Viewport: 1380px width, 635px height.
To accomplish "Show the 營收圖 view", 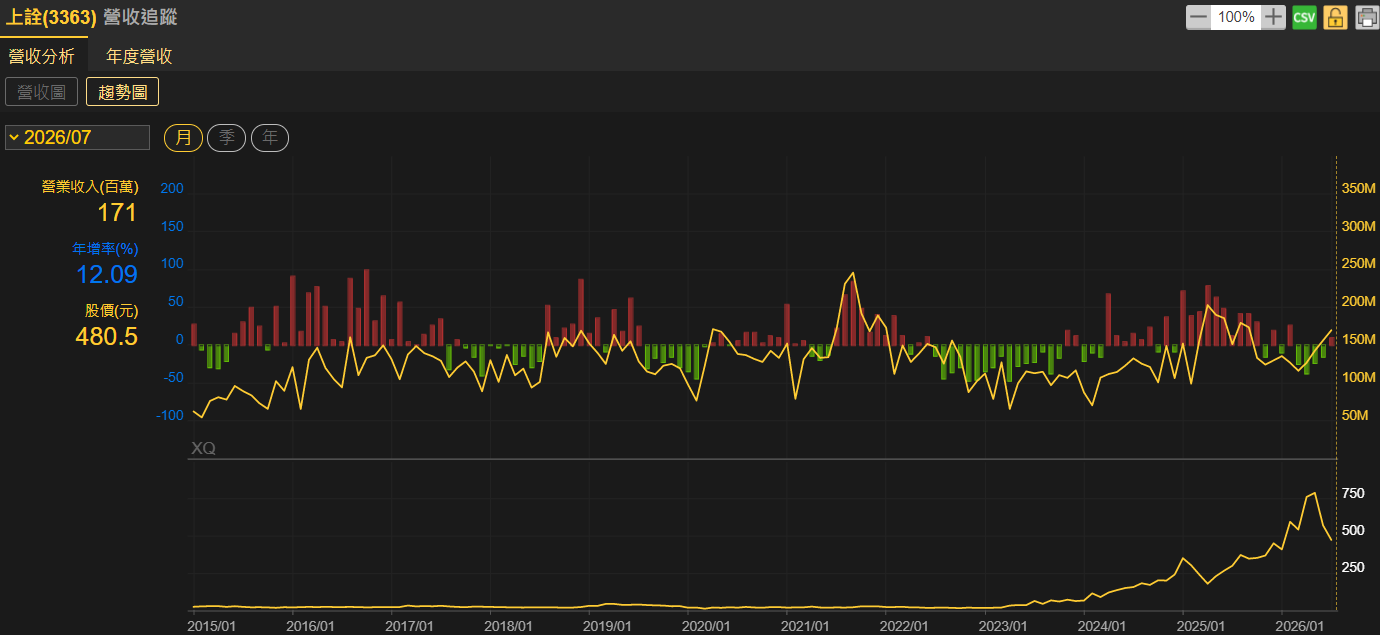I will pos(41,92).
